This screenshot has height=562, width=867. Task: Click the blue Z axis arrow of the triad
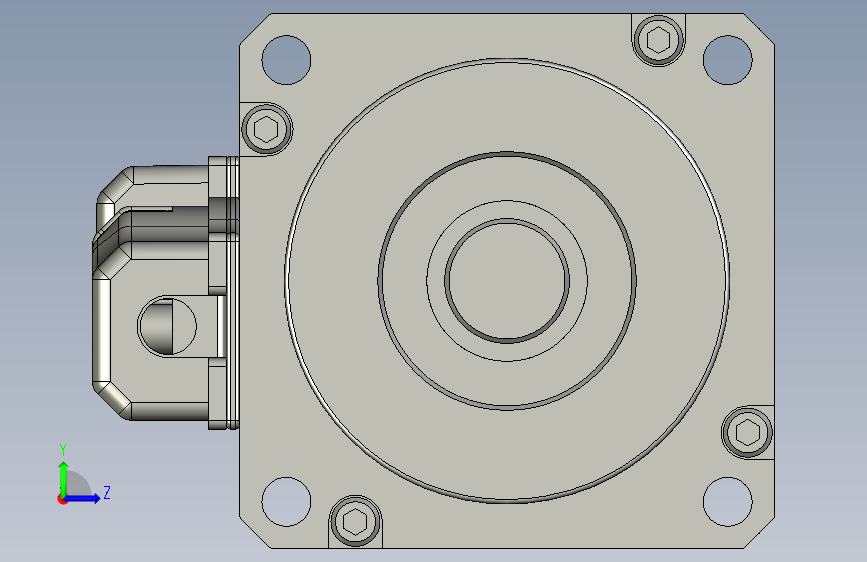point(82,498)
